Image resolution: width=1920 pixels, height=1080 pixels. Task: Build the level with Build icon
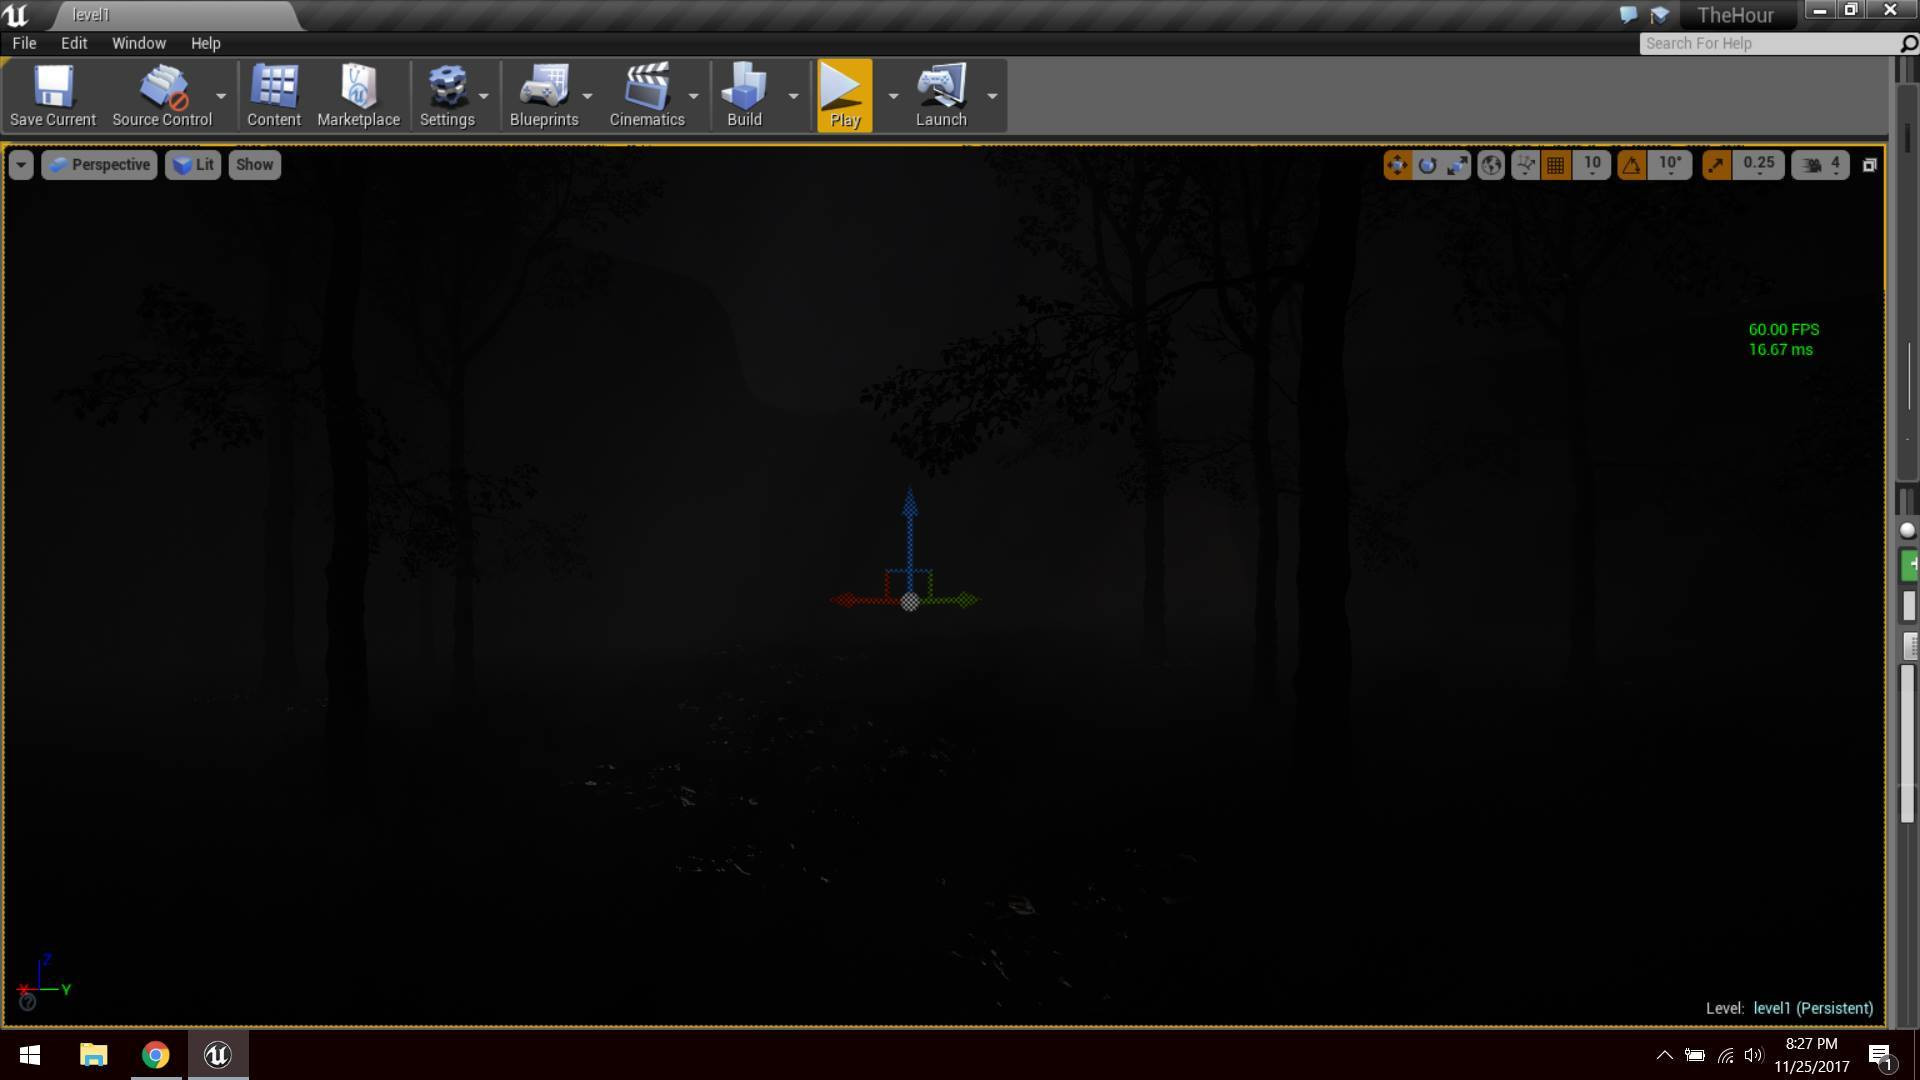click(x=744, y=96)
